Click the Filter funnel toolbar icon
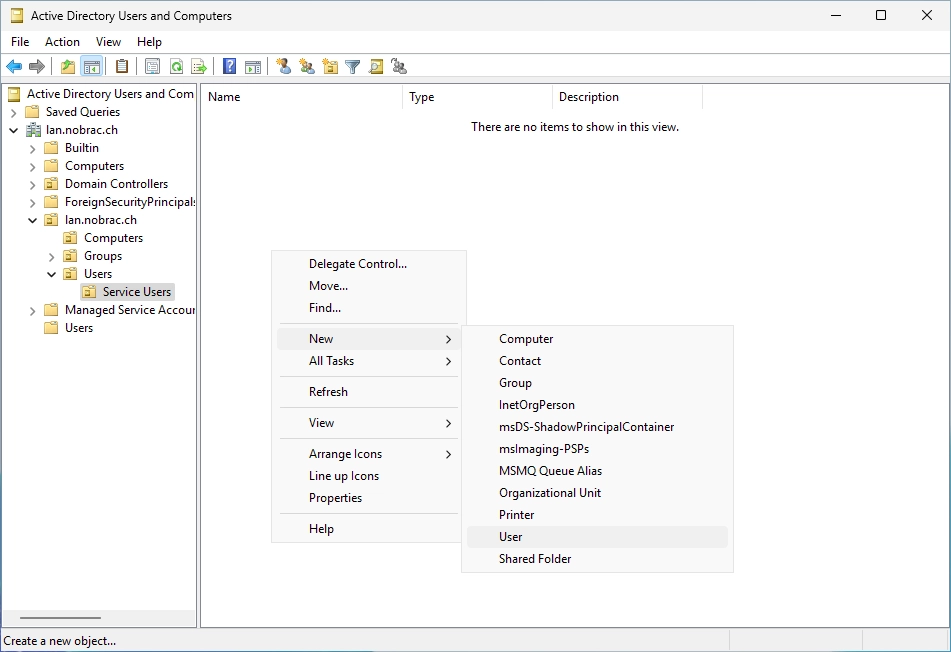 pos(352,66)
